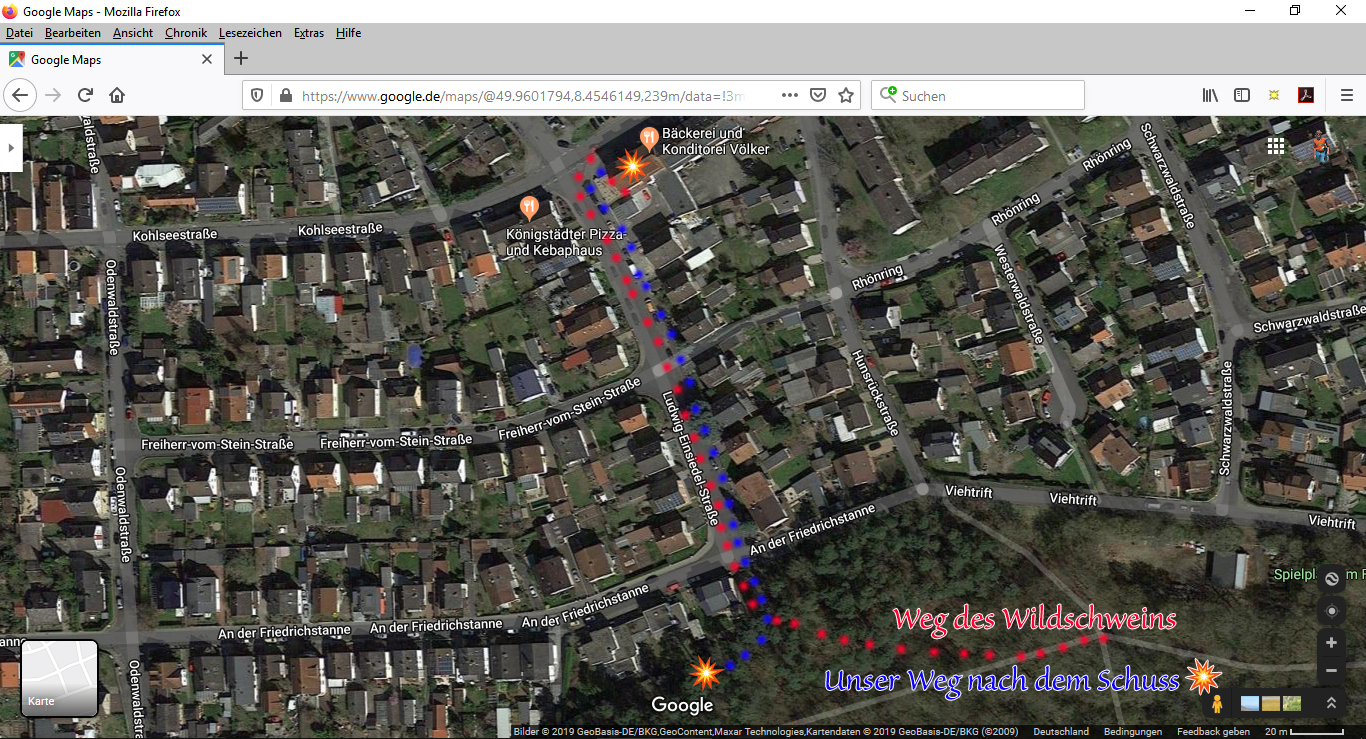
Task: Open Adobe PDF extension icon
Action: pos(1305,95)
